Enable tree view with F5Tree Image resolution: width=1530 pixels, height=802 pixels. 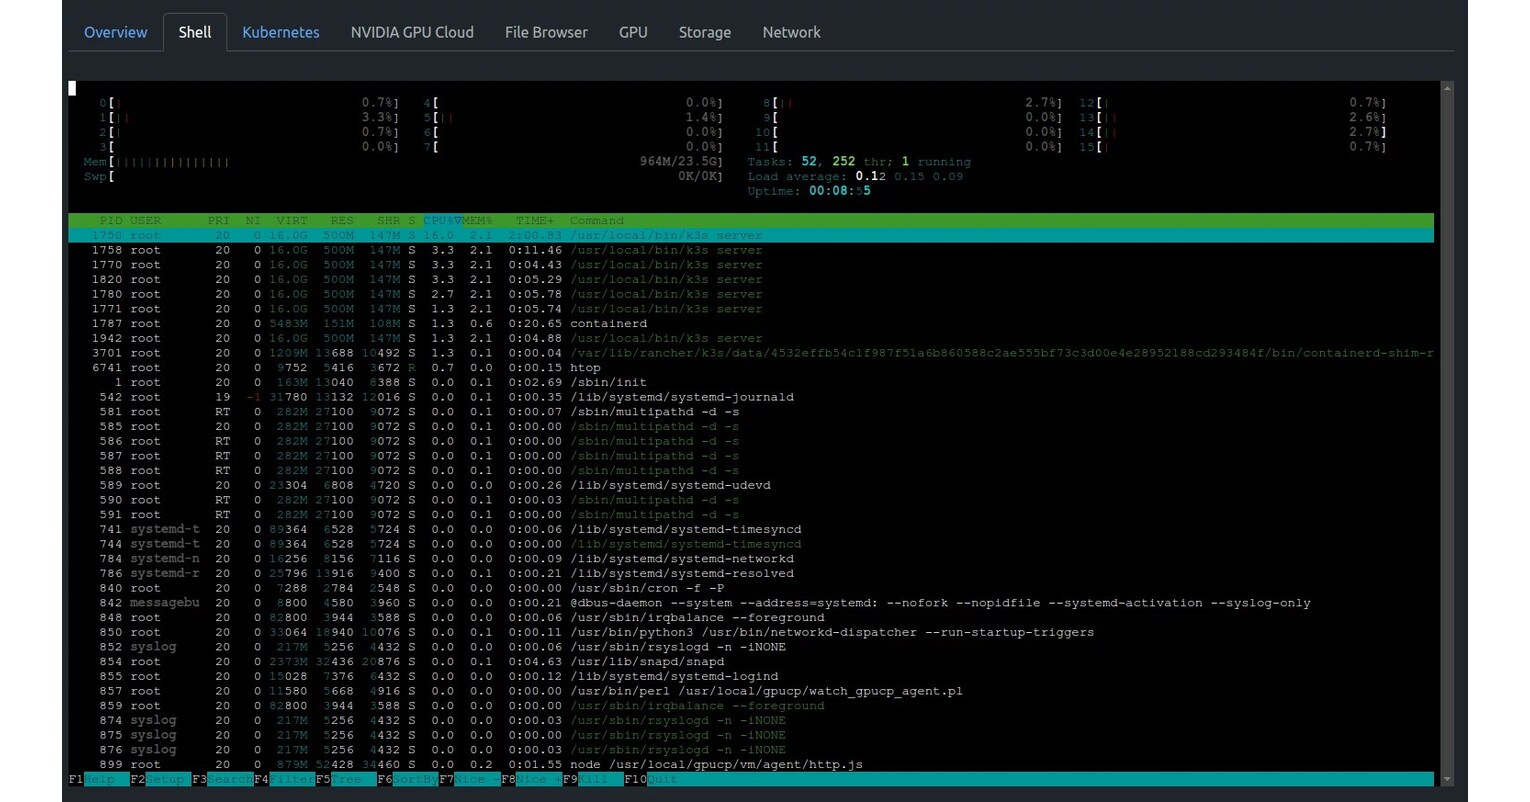[x=343, y=779]
